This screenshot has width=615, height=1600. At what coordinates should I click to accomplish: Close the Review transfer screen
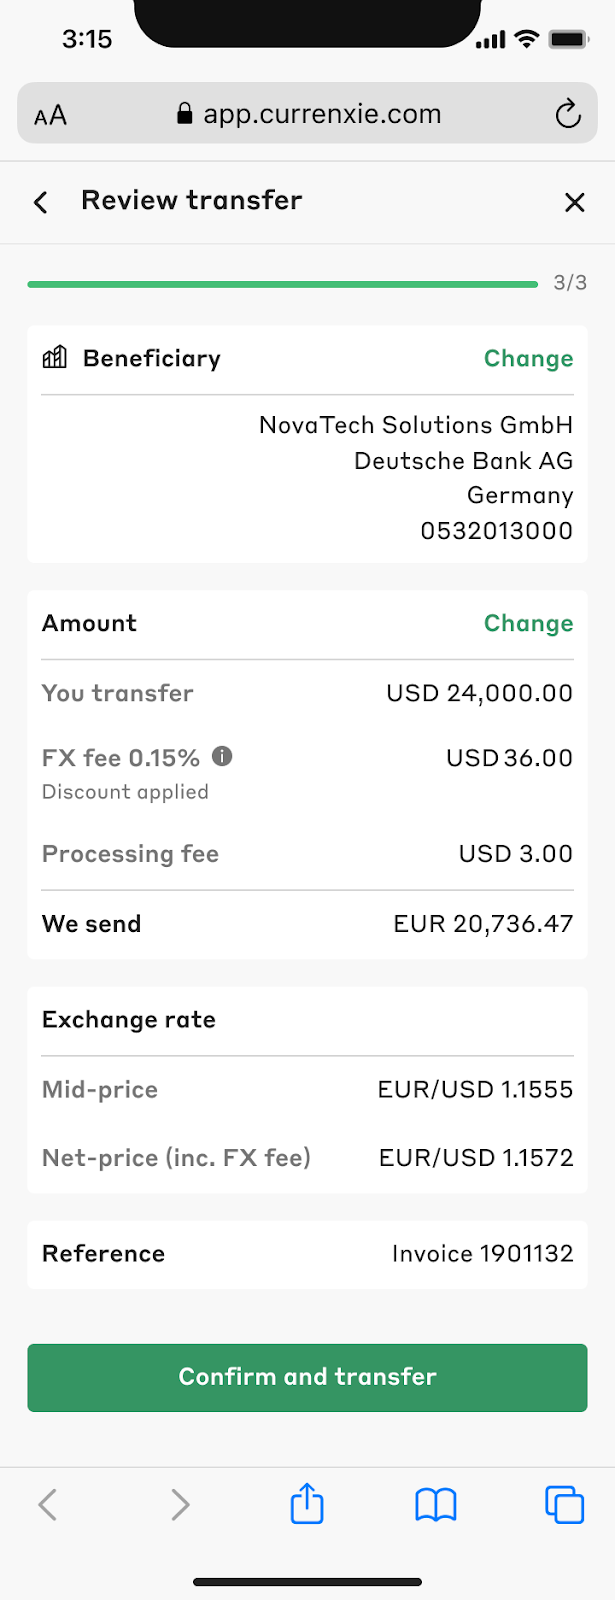click(x=574, y=202)
